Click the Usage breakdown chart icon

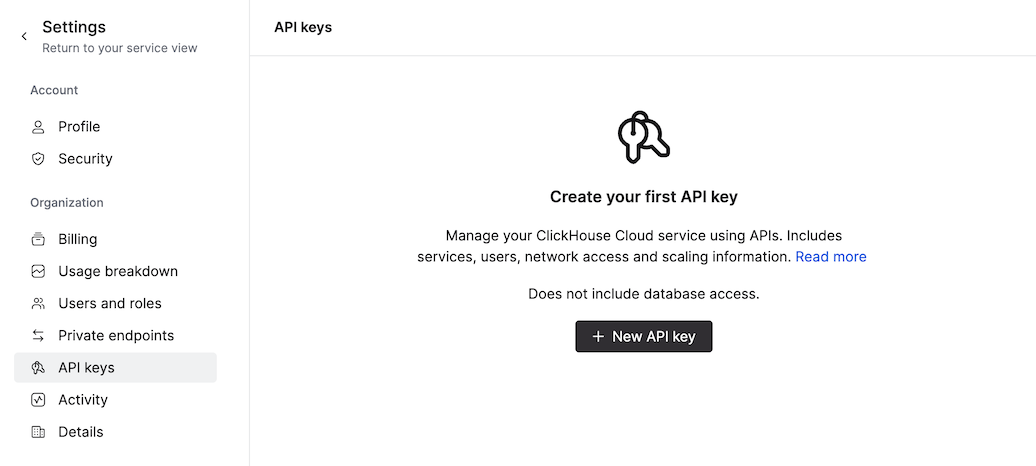(x=38, y=271)
